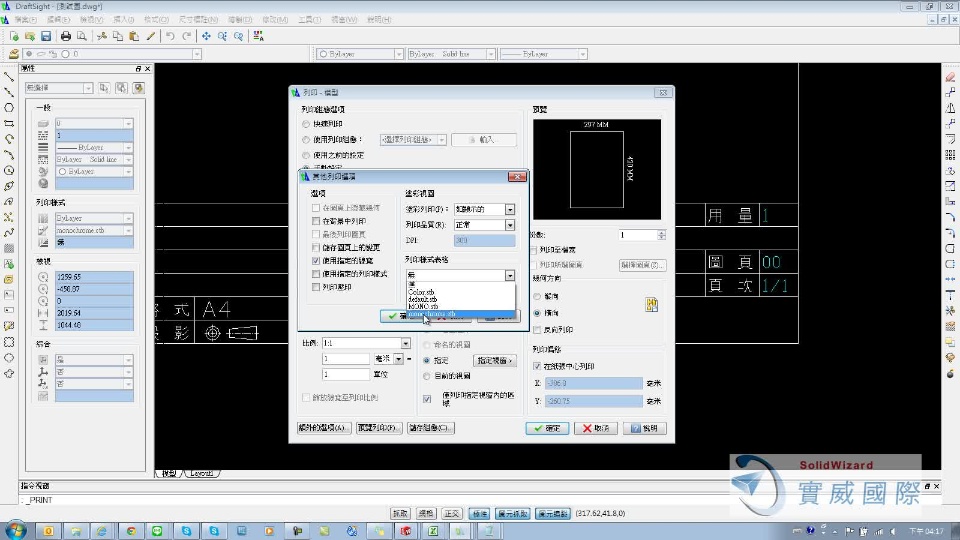The image size is (960, 540).
Task: Click the Open file toolbar icon
Action: [x=29, y=36]
